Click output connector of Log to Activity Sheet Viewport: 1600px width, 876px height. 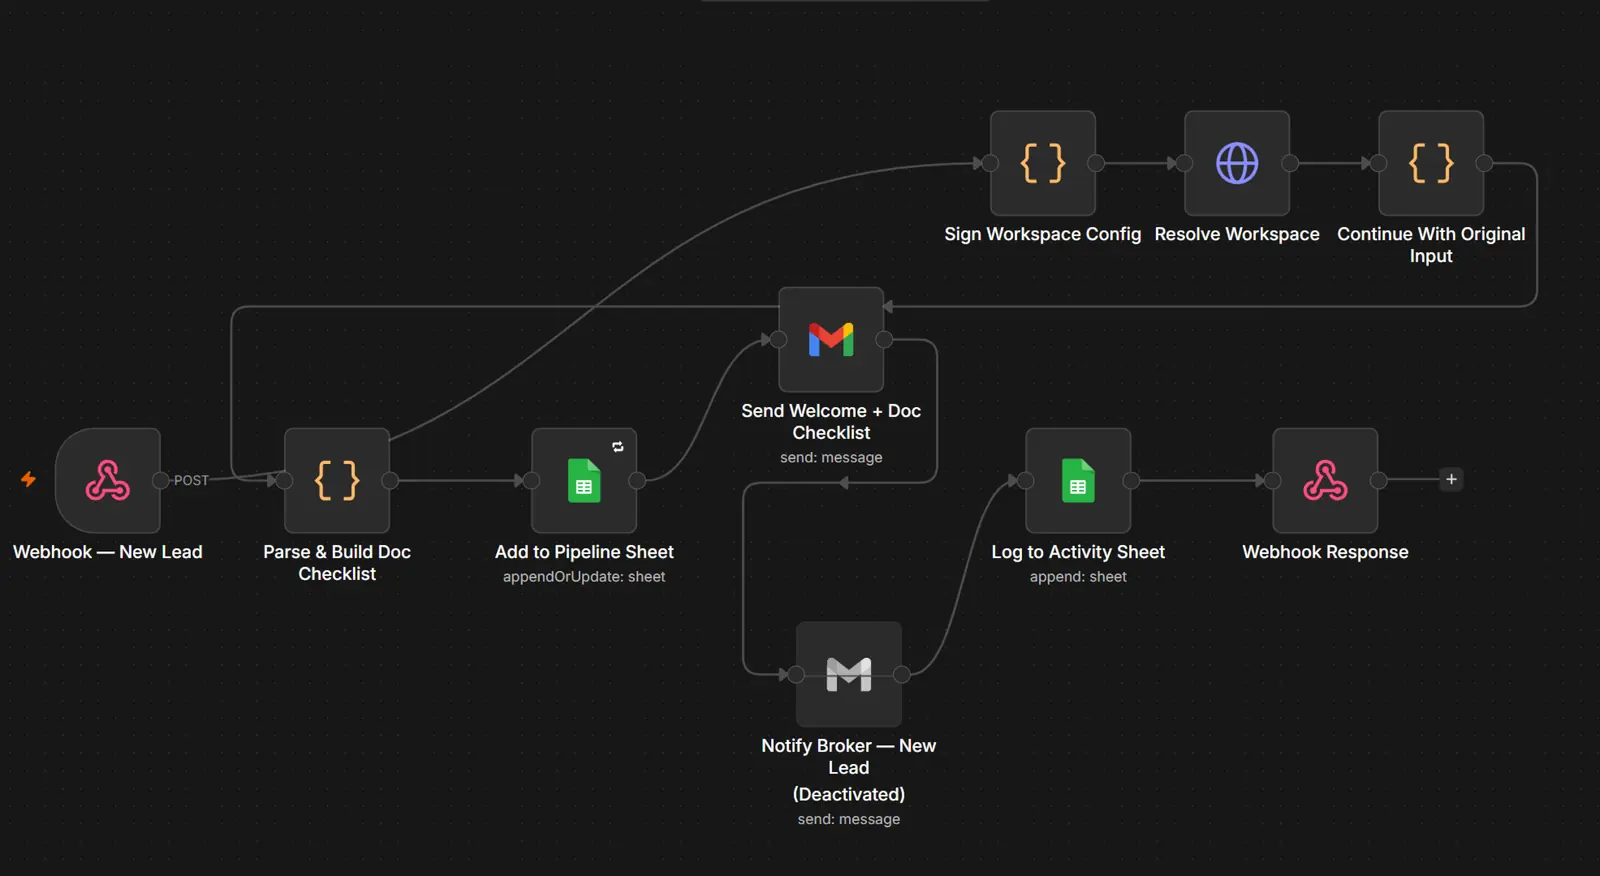tap(1131, 480)
